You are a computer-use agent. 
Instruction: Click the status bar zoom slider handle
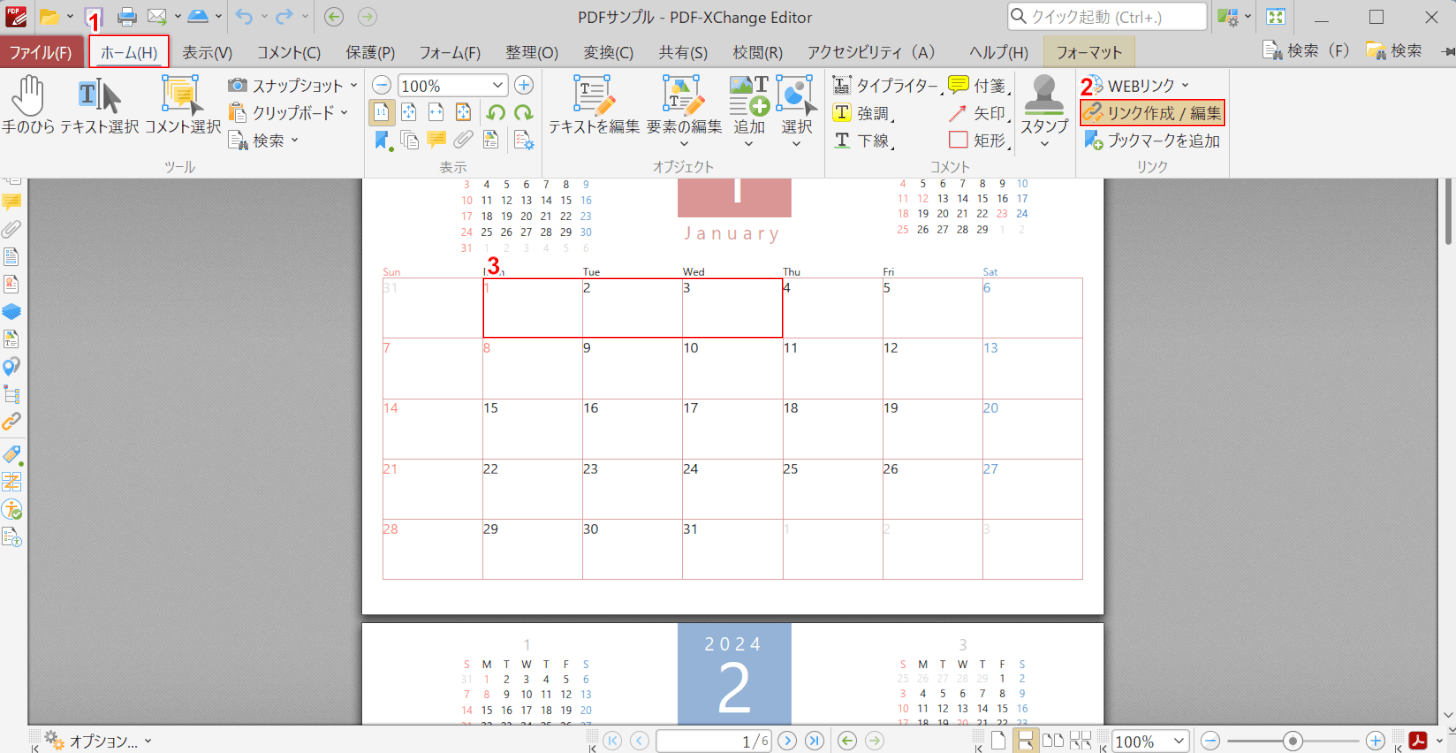click(x=1293, y=741)
